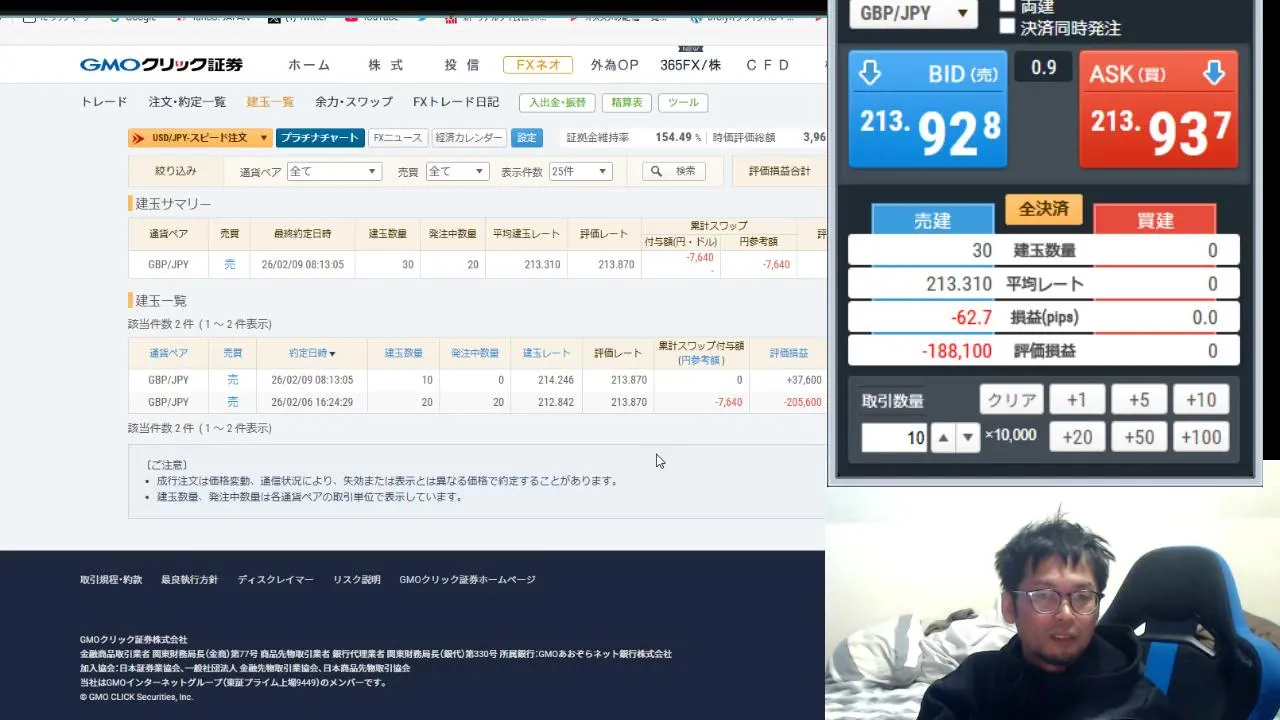This screenshot has width=1280, height=720.
Task: Click the ASK buy price panel
Action: 1159,109
